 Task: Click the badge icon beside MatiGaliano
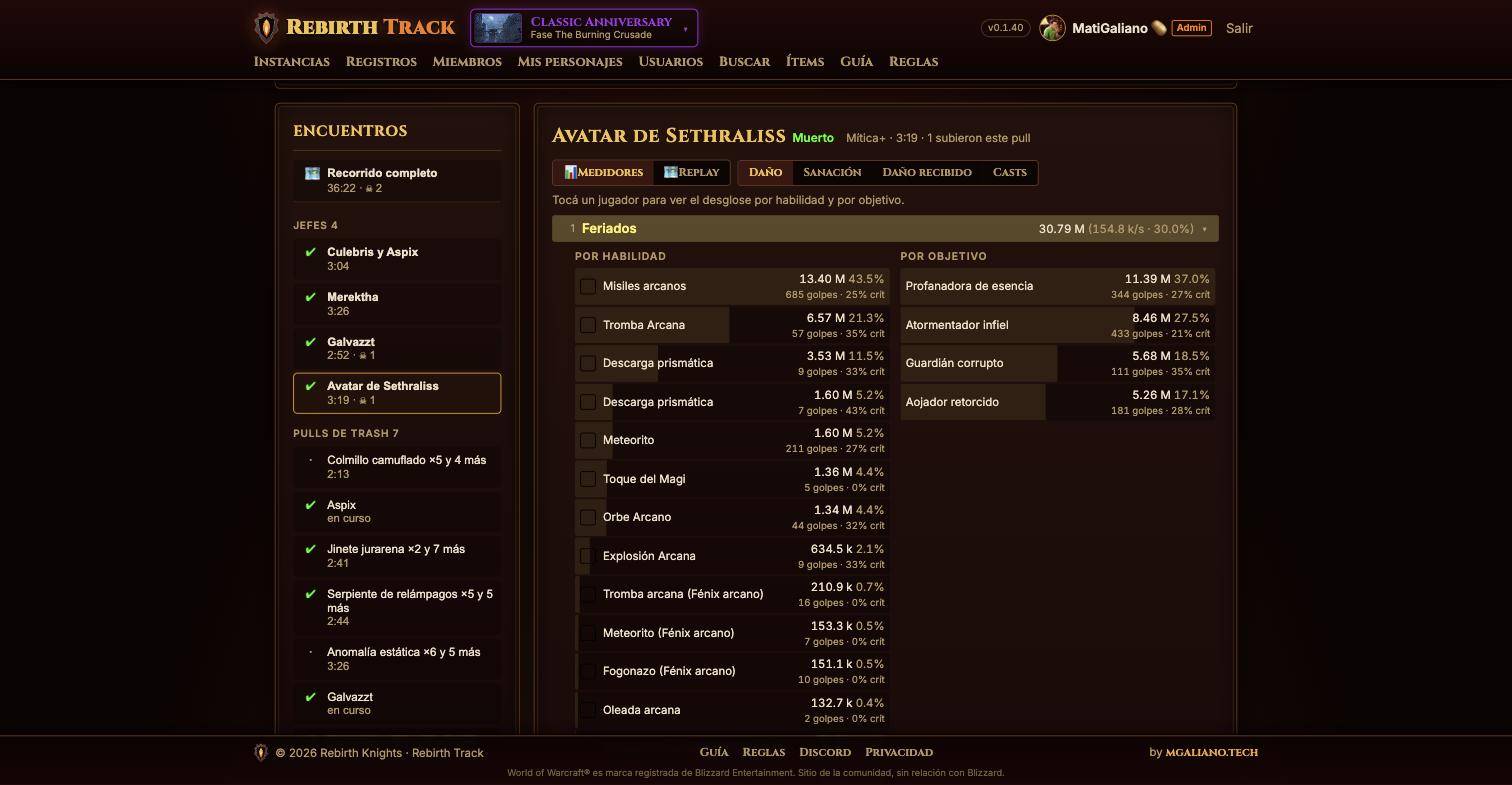[x=1159, y=28]
